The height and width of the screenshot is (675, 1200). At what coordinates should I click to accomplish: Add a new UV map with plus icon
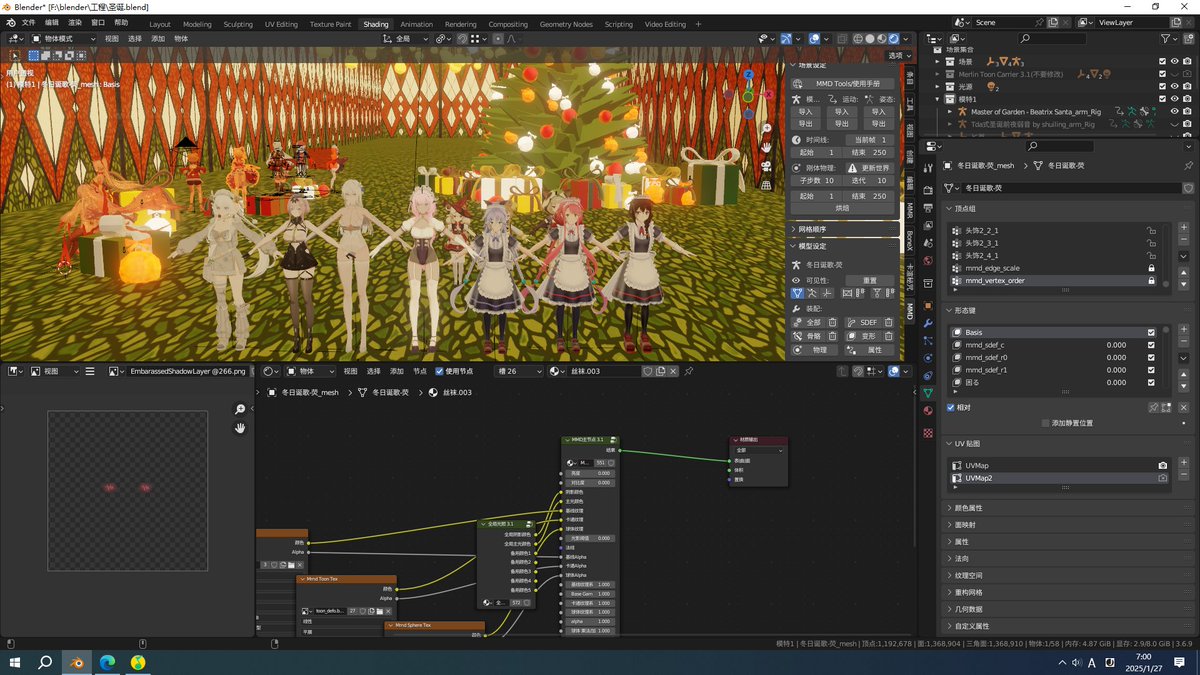coord(1184,463)
